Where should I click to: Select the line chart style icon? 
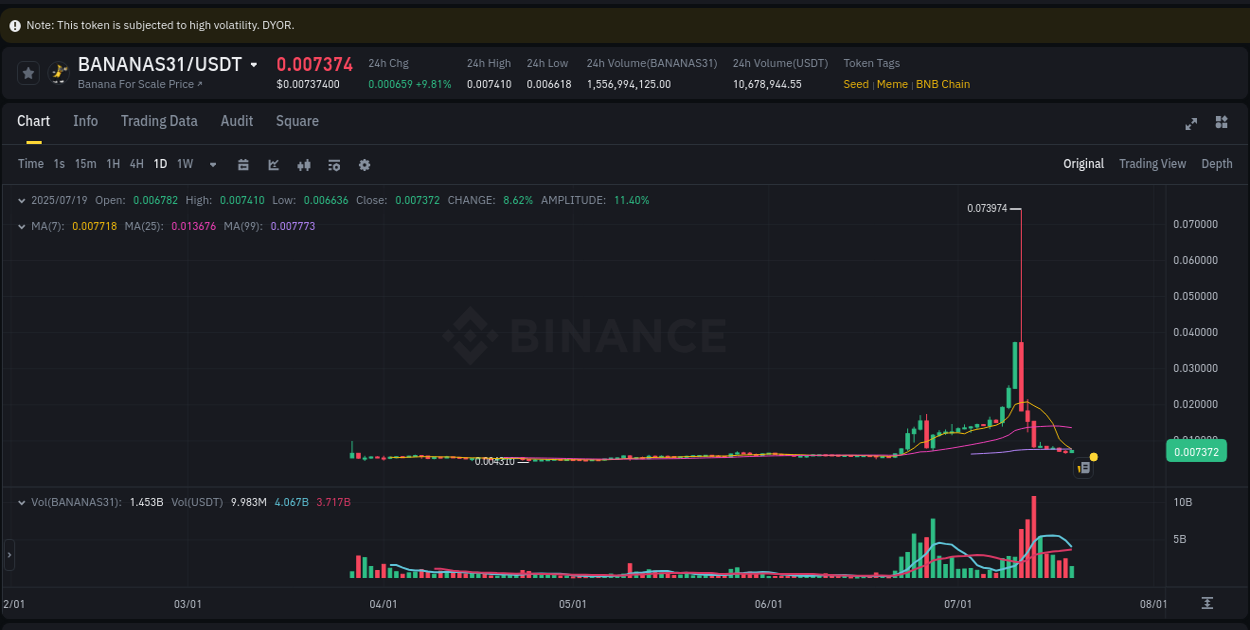pyautogui.click(x=273, y=163)
